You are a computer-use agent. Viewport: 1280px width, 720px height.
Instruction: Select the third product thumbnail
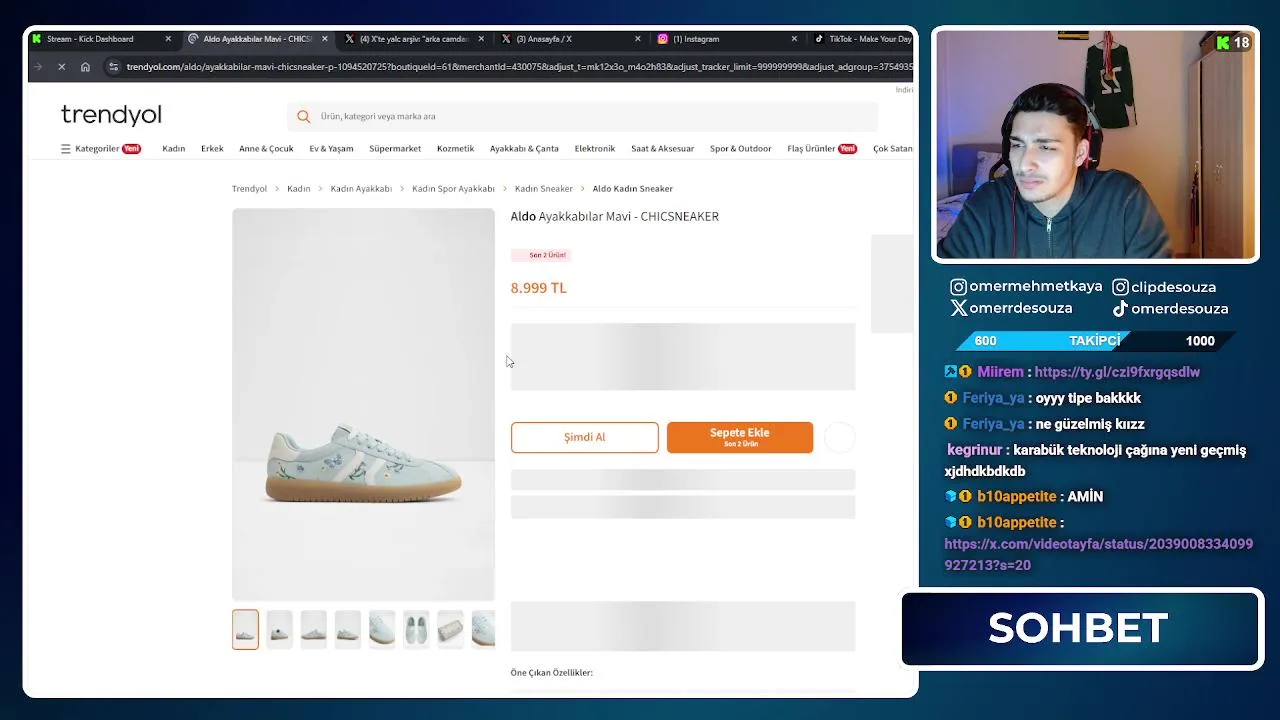tap(313, 629)
